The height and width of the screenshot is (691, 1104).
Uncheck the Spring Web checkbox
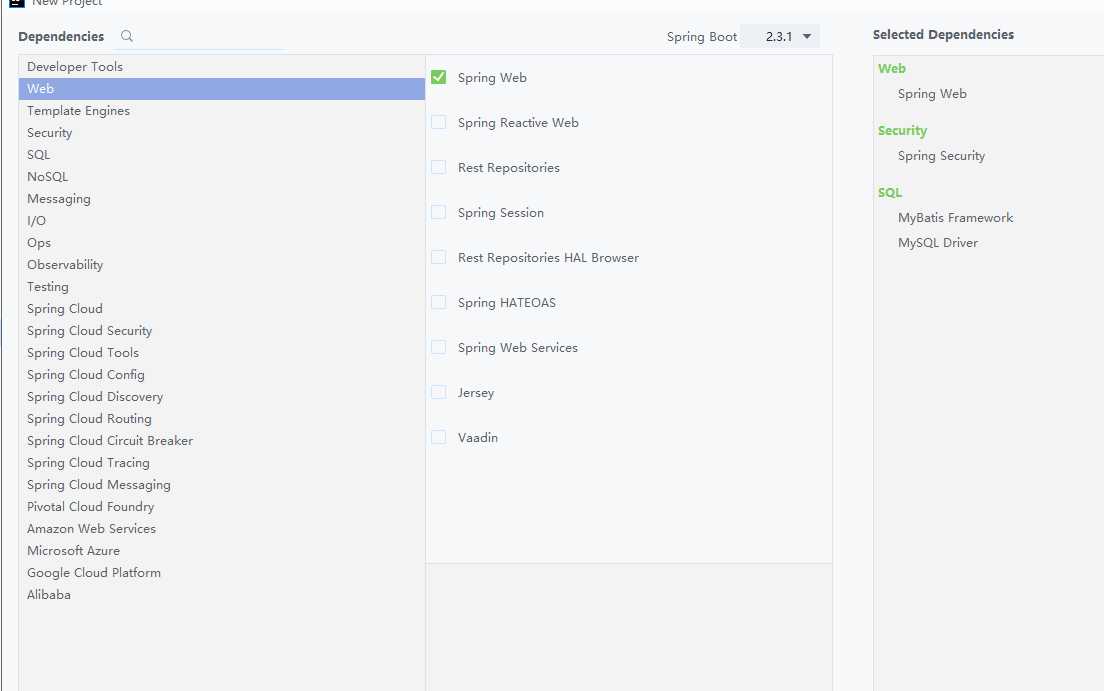pyautogui.click(x=438, y=77)
